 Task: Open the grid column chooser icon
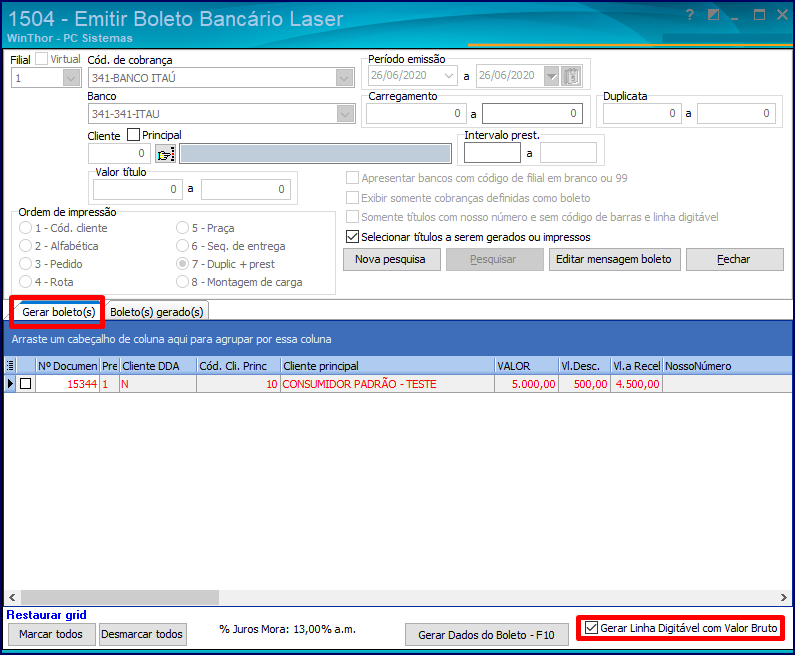pyautogui.click(x=10, y=366)
